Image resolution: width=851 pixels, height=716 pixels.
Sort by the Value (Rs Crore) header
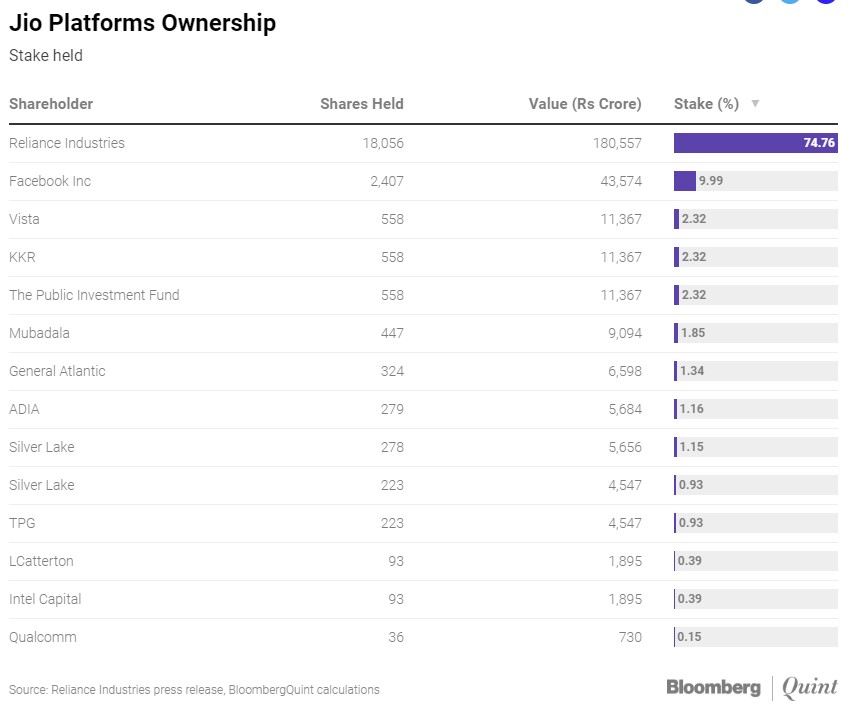click(x=585, y=104)
